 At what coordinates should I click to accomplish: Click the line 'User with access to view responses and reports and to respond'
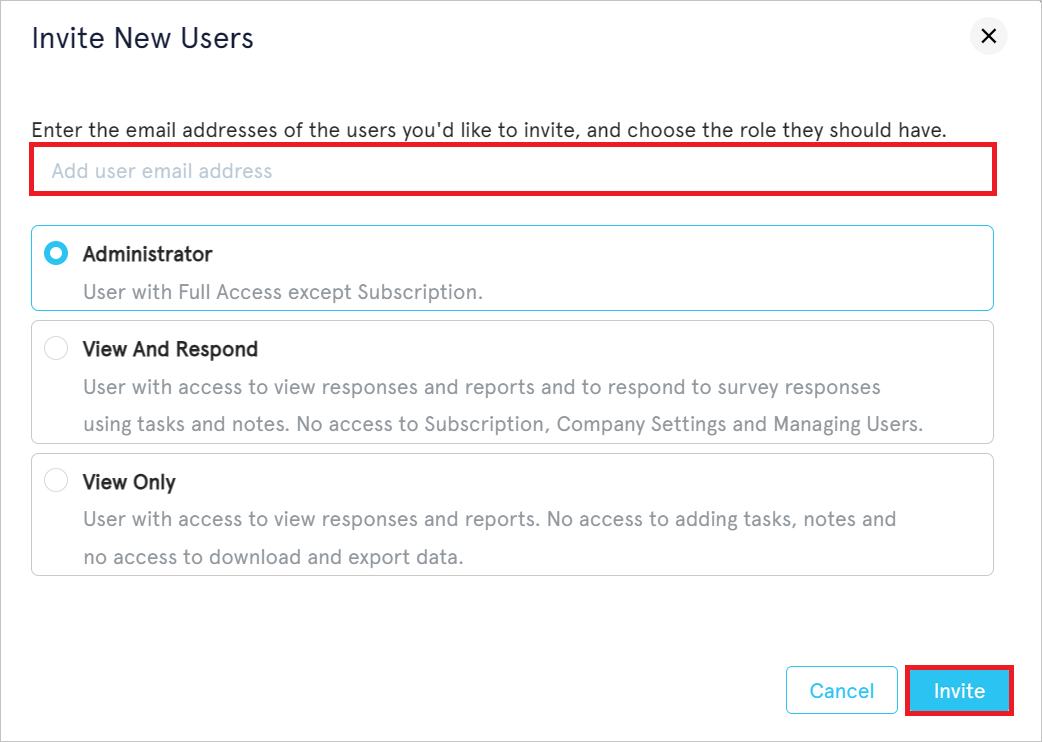[x=482, y=387]
